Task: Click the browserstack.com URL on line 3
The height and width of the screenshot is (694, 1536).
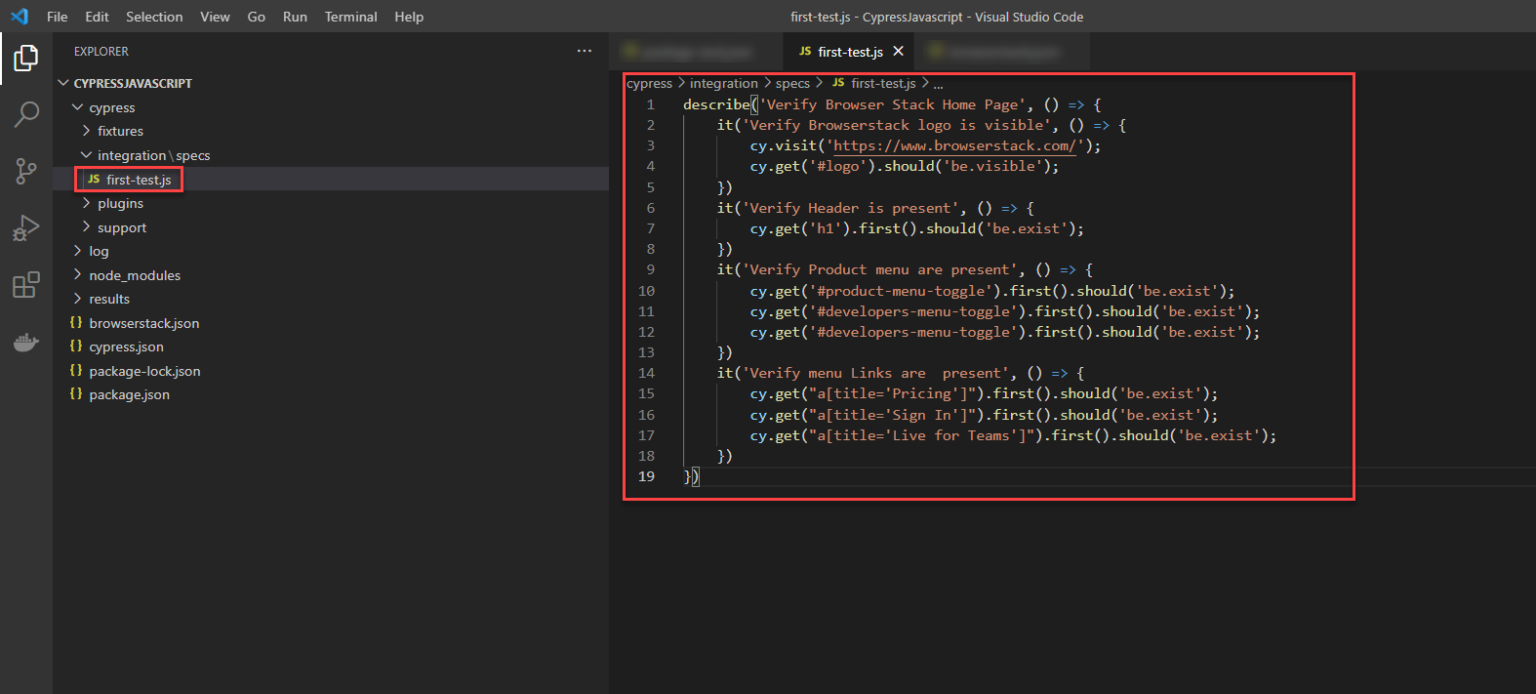Action: pyautogui.click(x=955, y=145)
